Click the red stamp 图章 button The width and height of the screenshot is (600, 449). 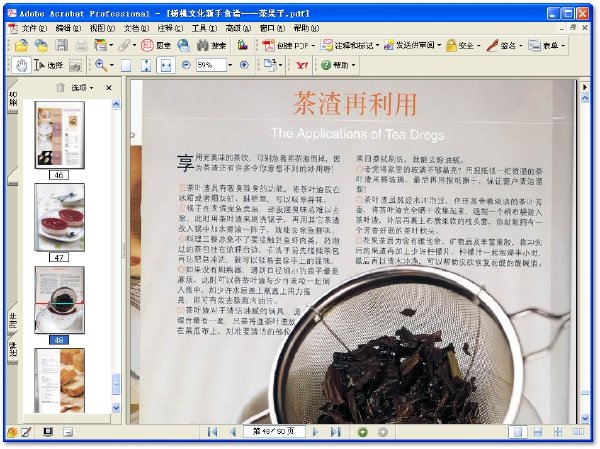pyautogui.click(x=155, y=46)
